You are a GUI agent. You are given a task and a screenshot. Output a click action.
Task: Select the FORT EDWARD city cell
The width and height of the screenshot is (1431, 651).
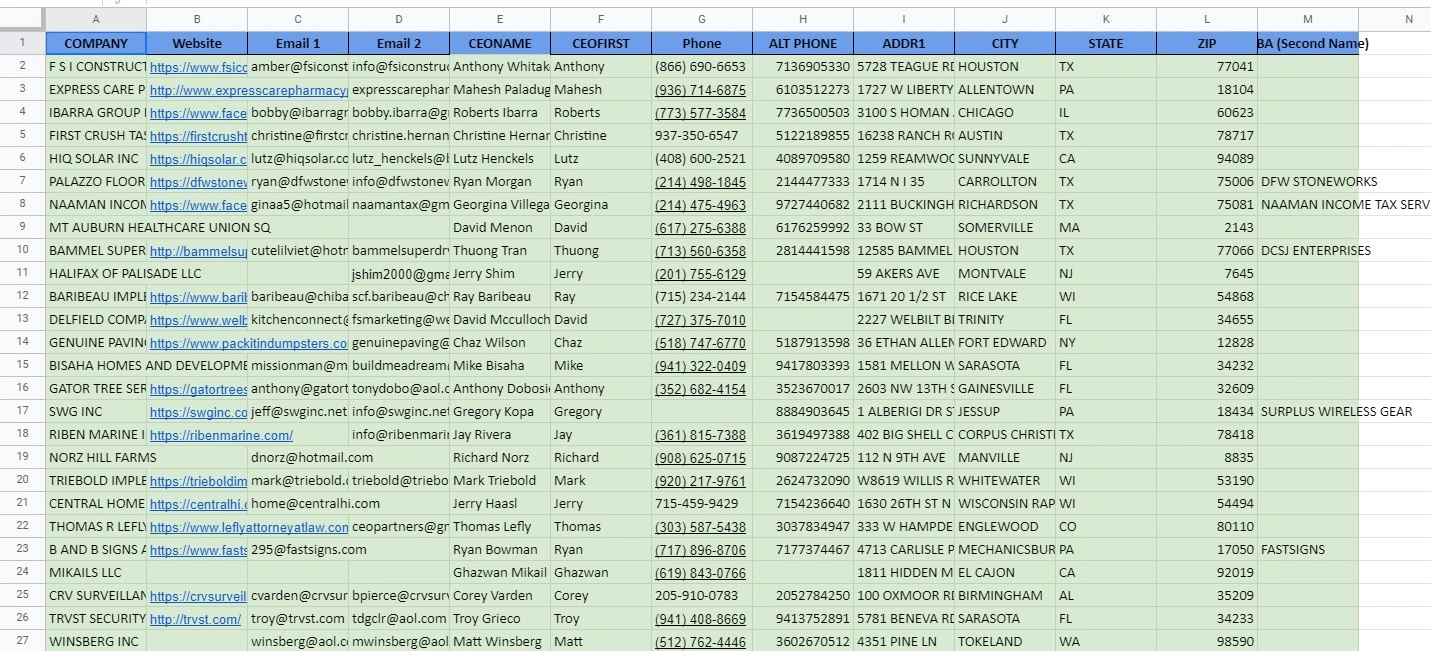click(1005, 343)
